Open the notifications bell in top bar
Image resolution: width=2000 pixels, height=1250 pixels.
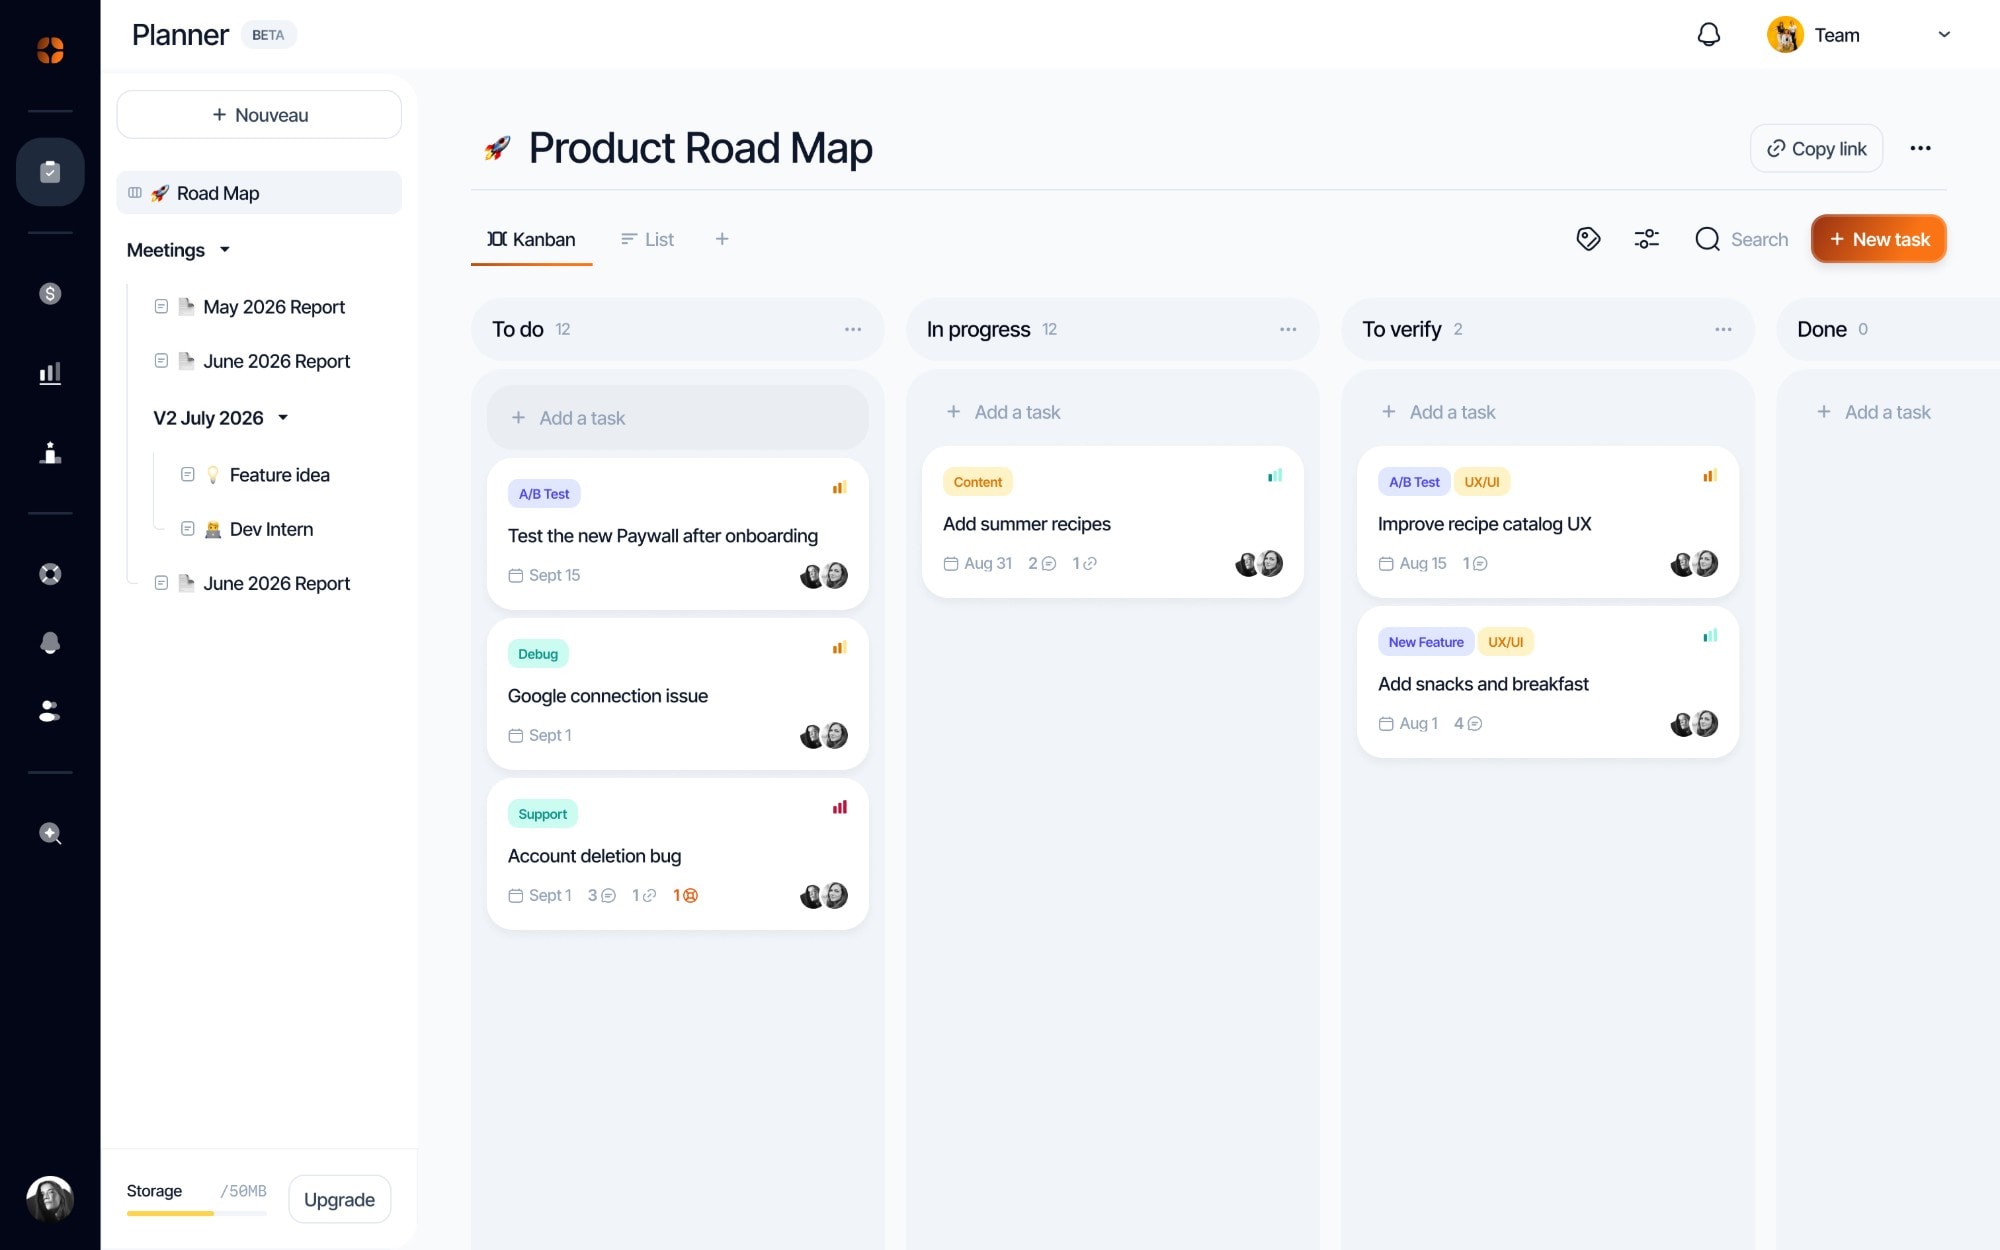pyautogui.click(x=1708, y=35)
